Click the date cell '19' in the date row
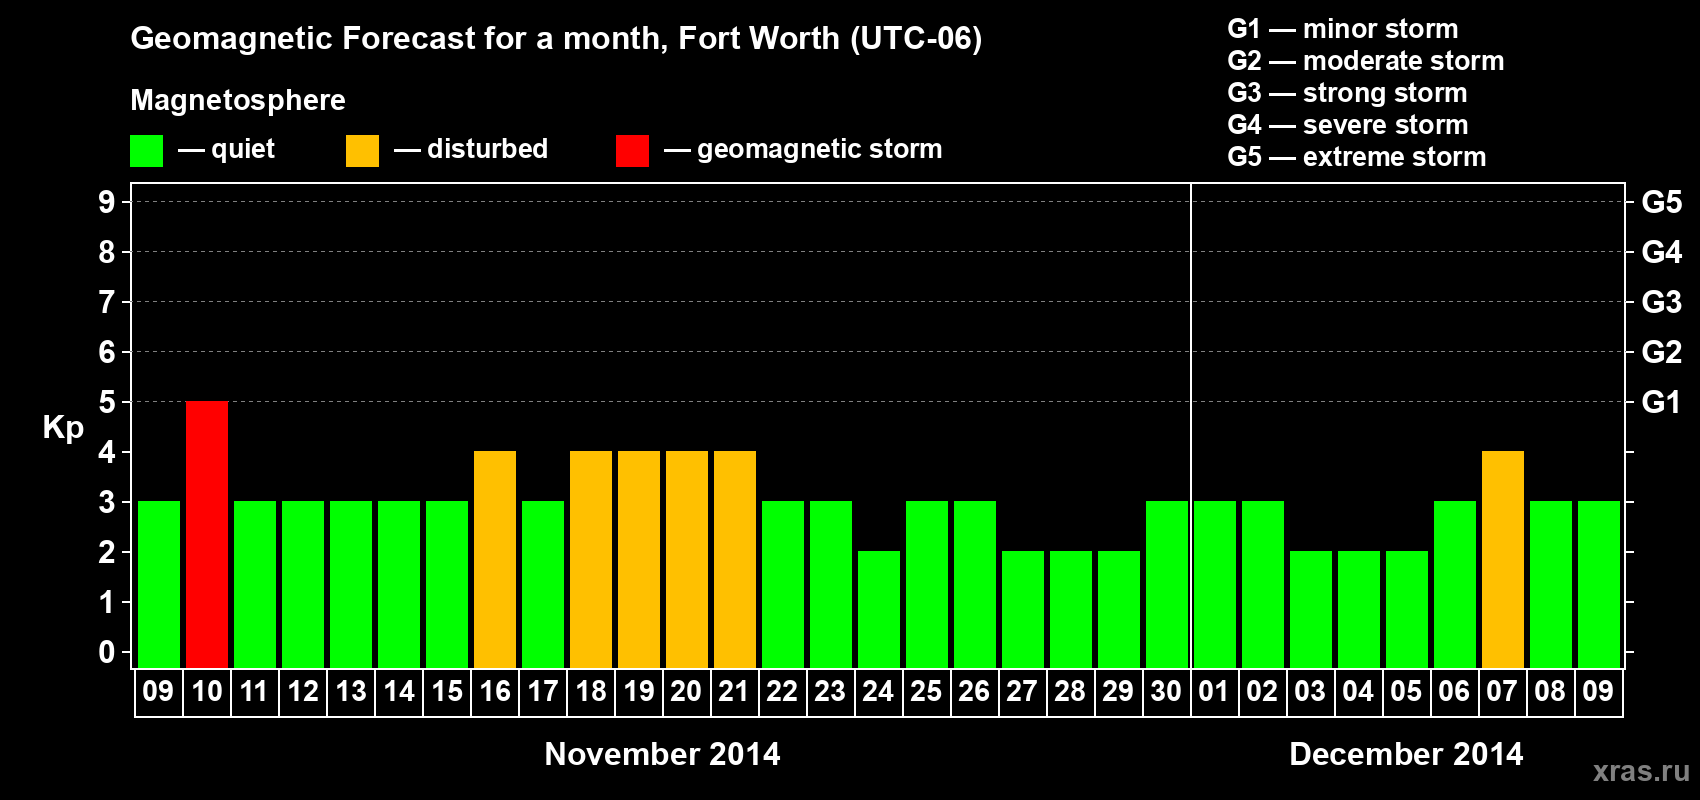Image resolution: width=1700 pixels, height=800 pixels. [x=639, y=692]
